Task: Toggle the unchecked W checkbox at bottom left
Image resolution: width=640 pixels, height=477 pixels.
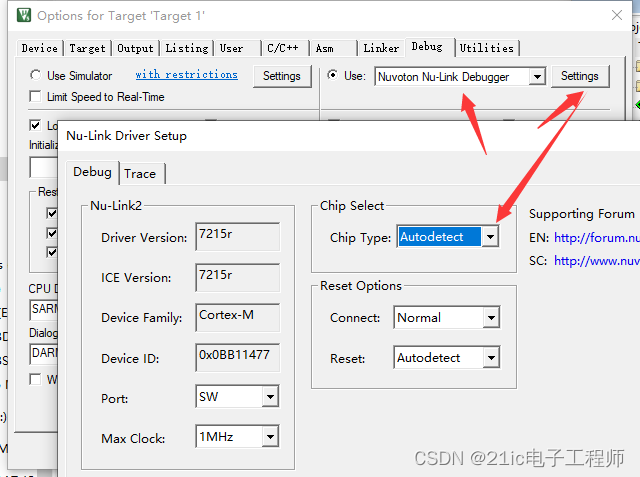Action: [x=36, y=379]
